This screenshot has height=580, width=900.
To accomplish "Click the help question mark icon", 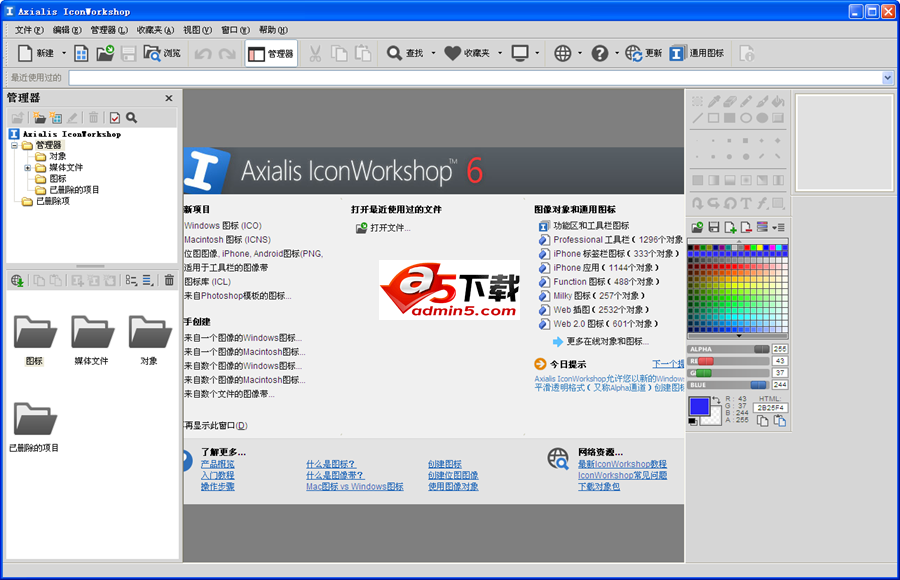I will pyautogui.click(x=600, y=53).
